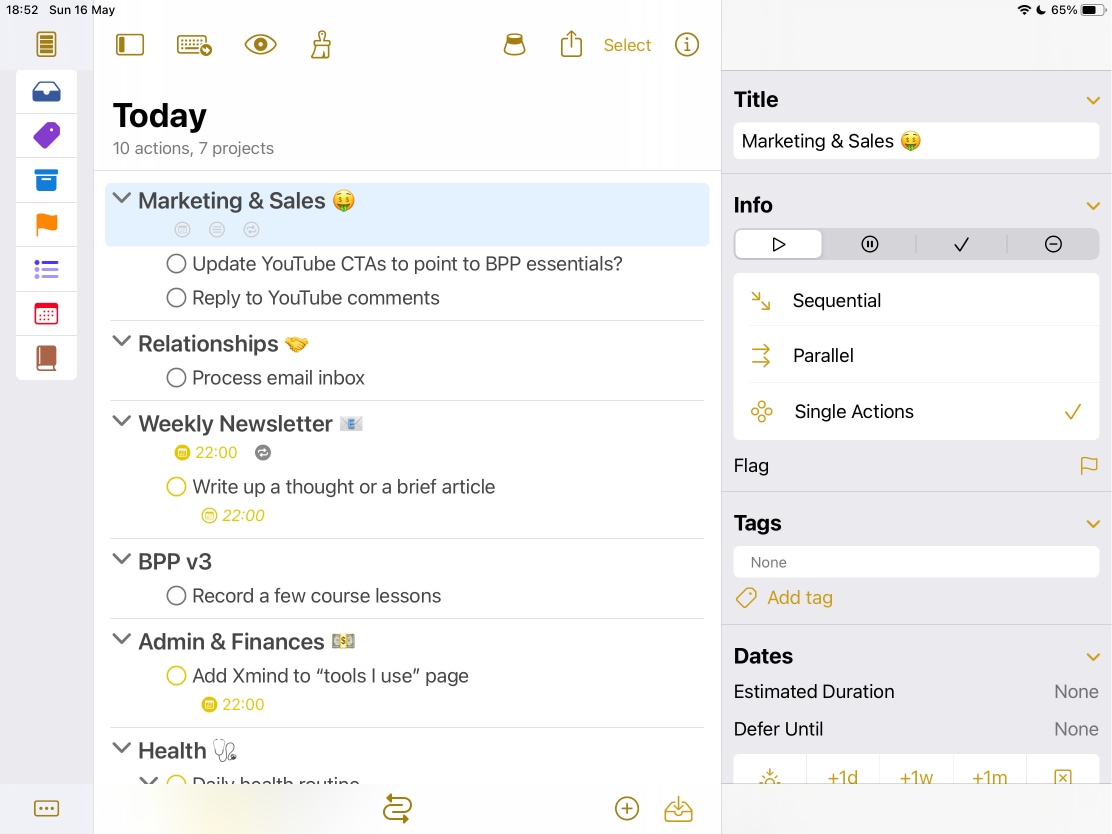Open the purple Tags perspective
Viewport: 1112px width, 834px height.
coord(46,135)
